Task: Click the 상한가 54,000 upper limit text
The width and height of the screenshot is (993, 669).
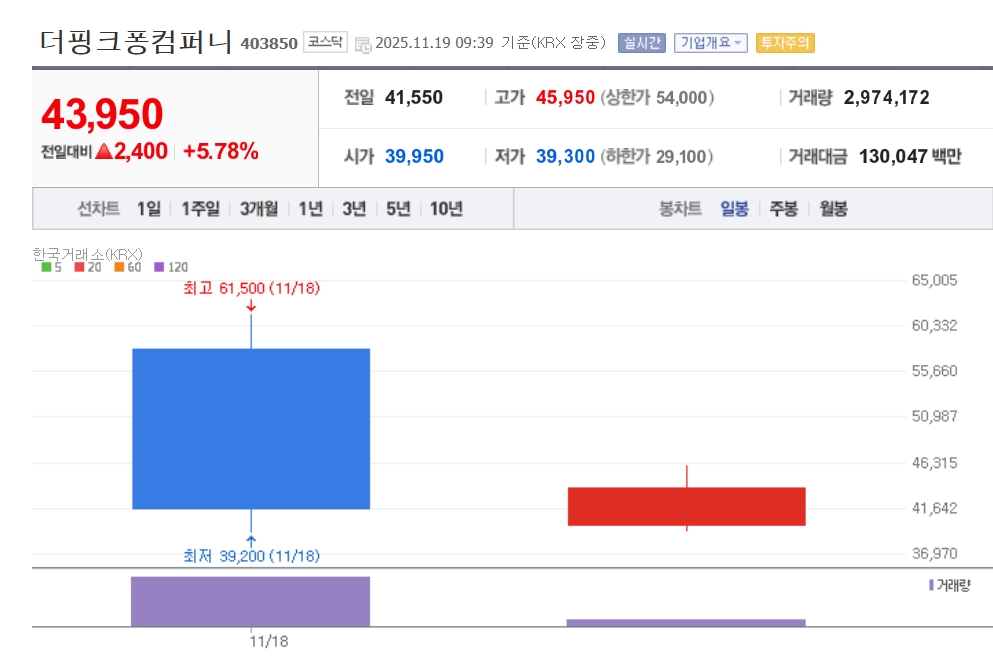Action: pyautogui.click(x=657, y=97)
